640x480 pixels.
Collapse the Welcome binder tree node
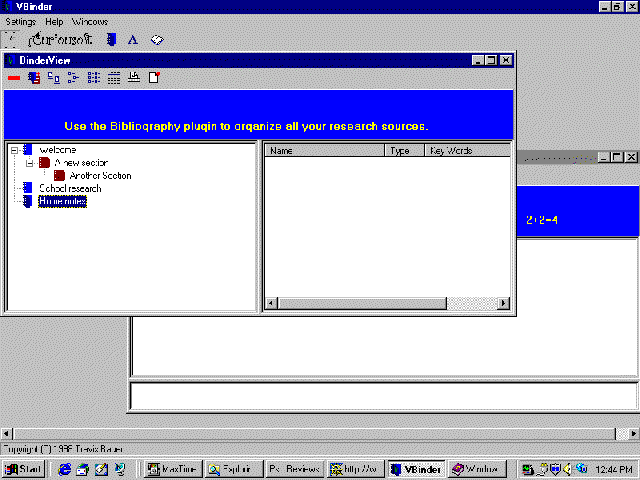[x=15, y=150]
